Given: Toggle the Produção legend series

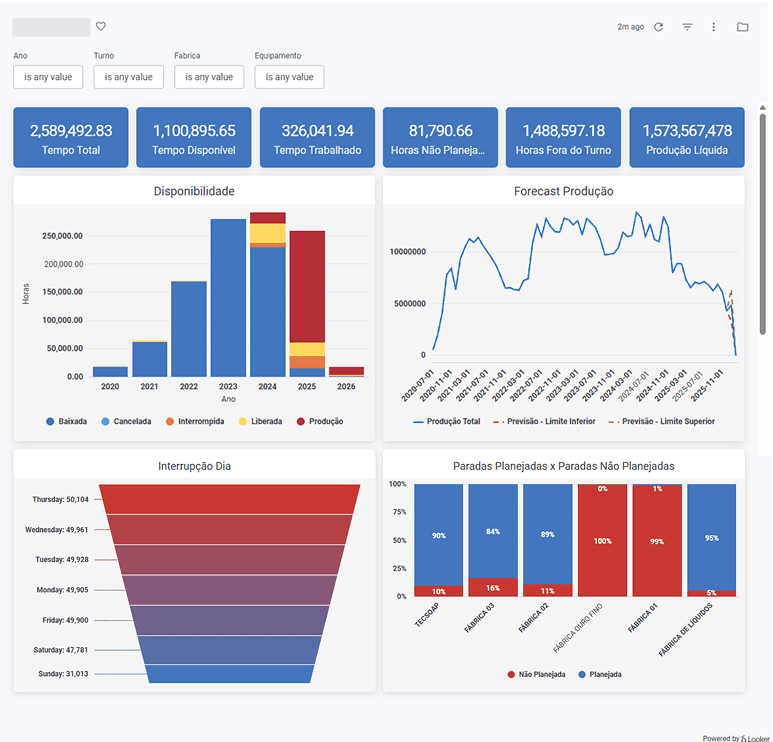Looking at the screenshot, I should 320,422.
